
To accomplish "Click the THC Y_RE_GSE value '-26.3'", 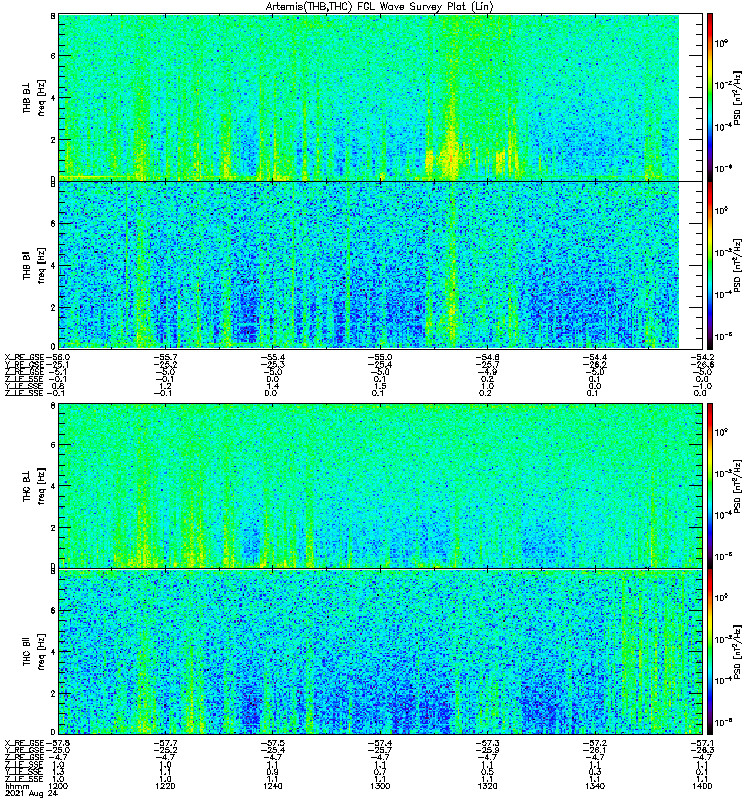I will click(x=702, y=751).
